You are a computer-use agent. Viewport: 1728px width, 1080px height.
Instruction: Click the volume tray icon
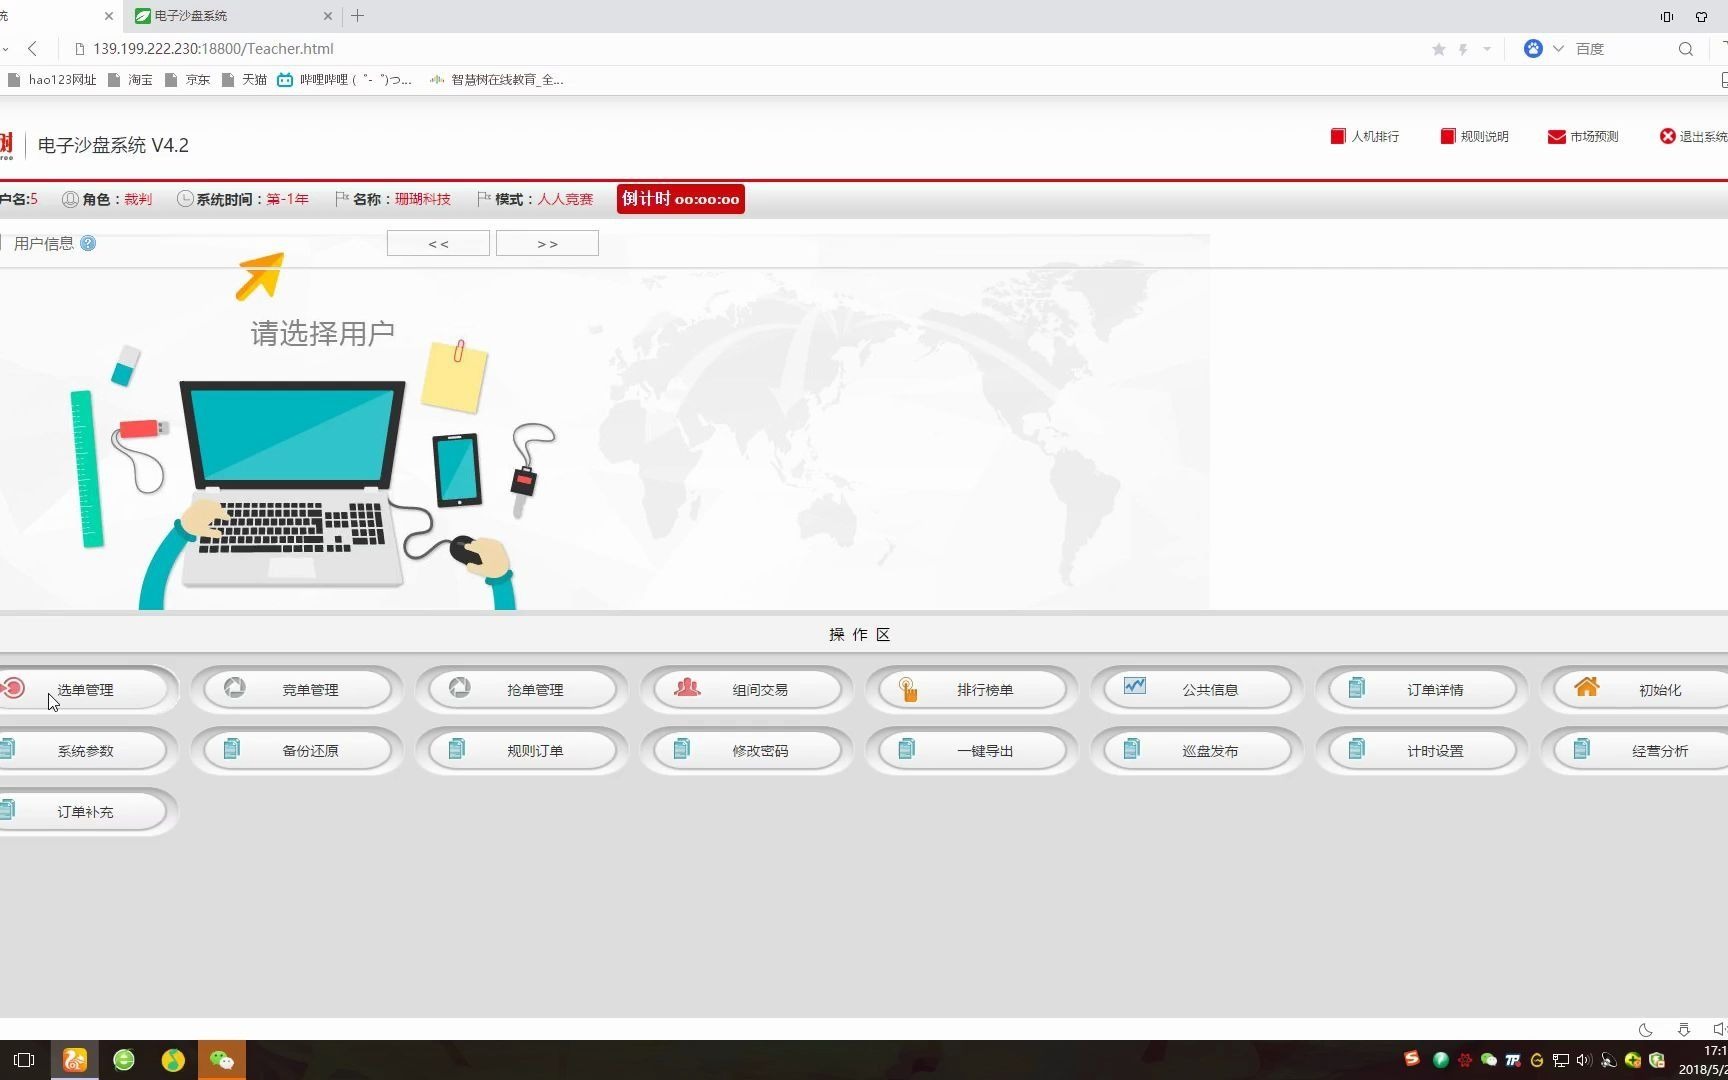pos(1584,1060)
